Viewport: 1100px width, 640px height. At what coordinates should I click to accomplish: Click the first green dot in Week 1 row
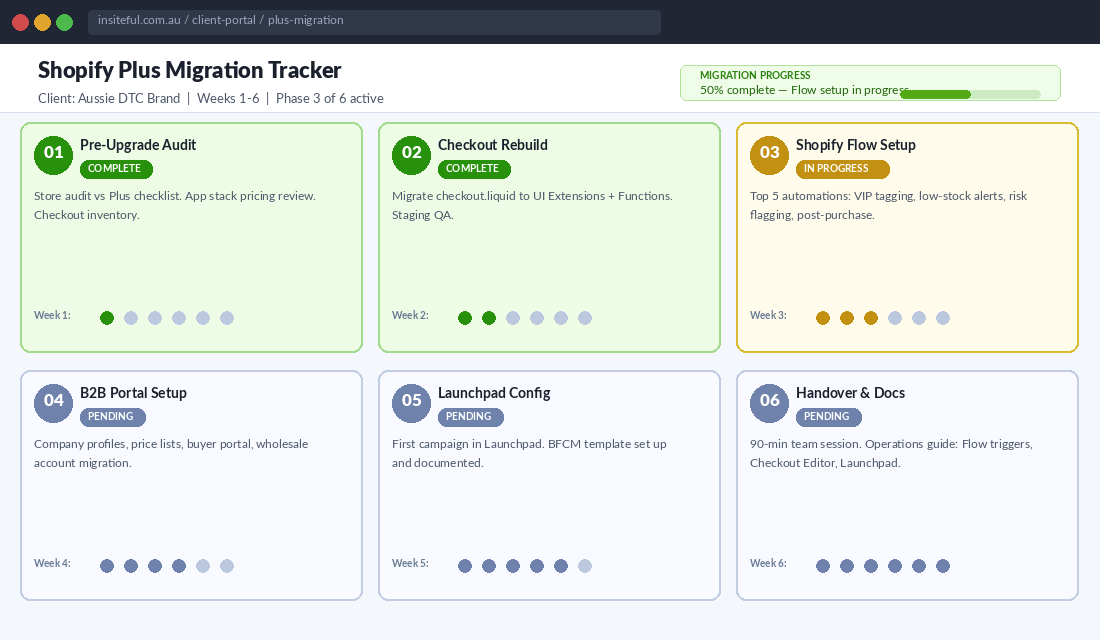click(x=107, y=318)
